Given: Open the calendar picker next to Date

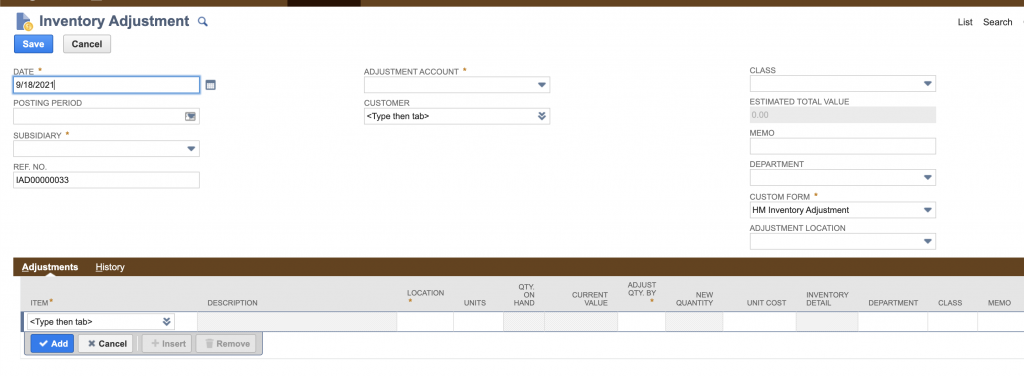Looking at the screenshot, I should click(210, 85).
